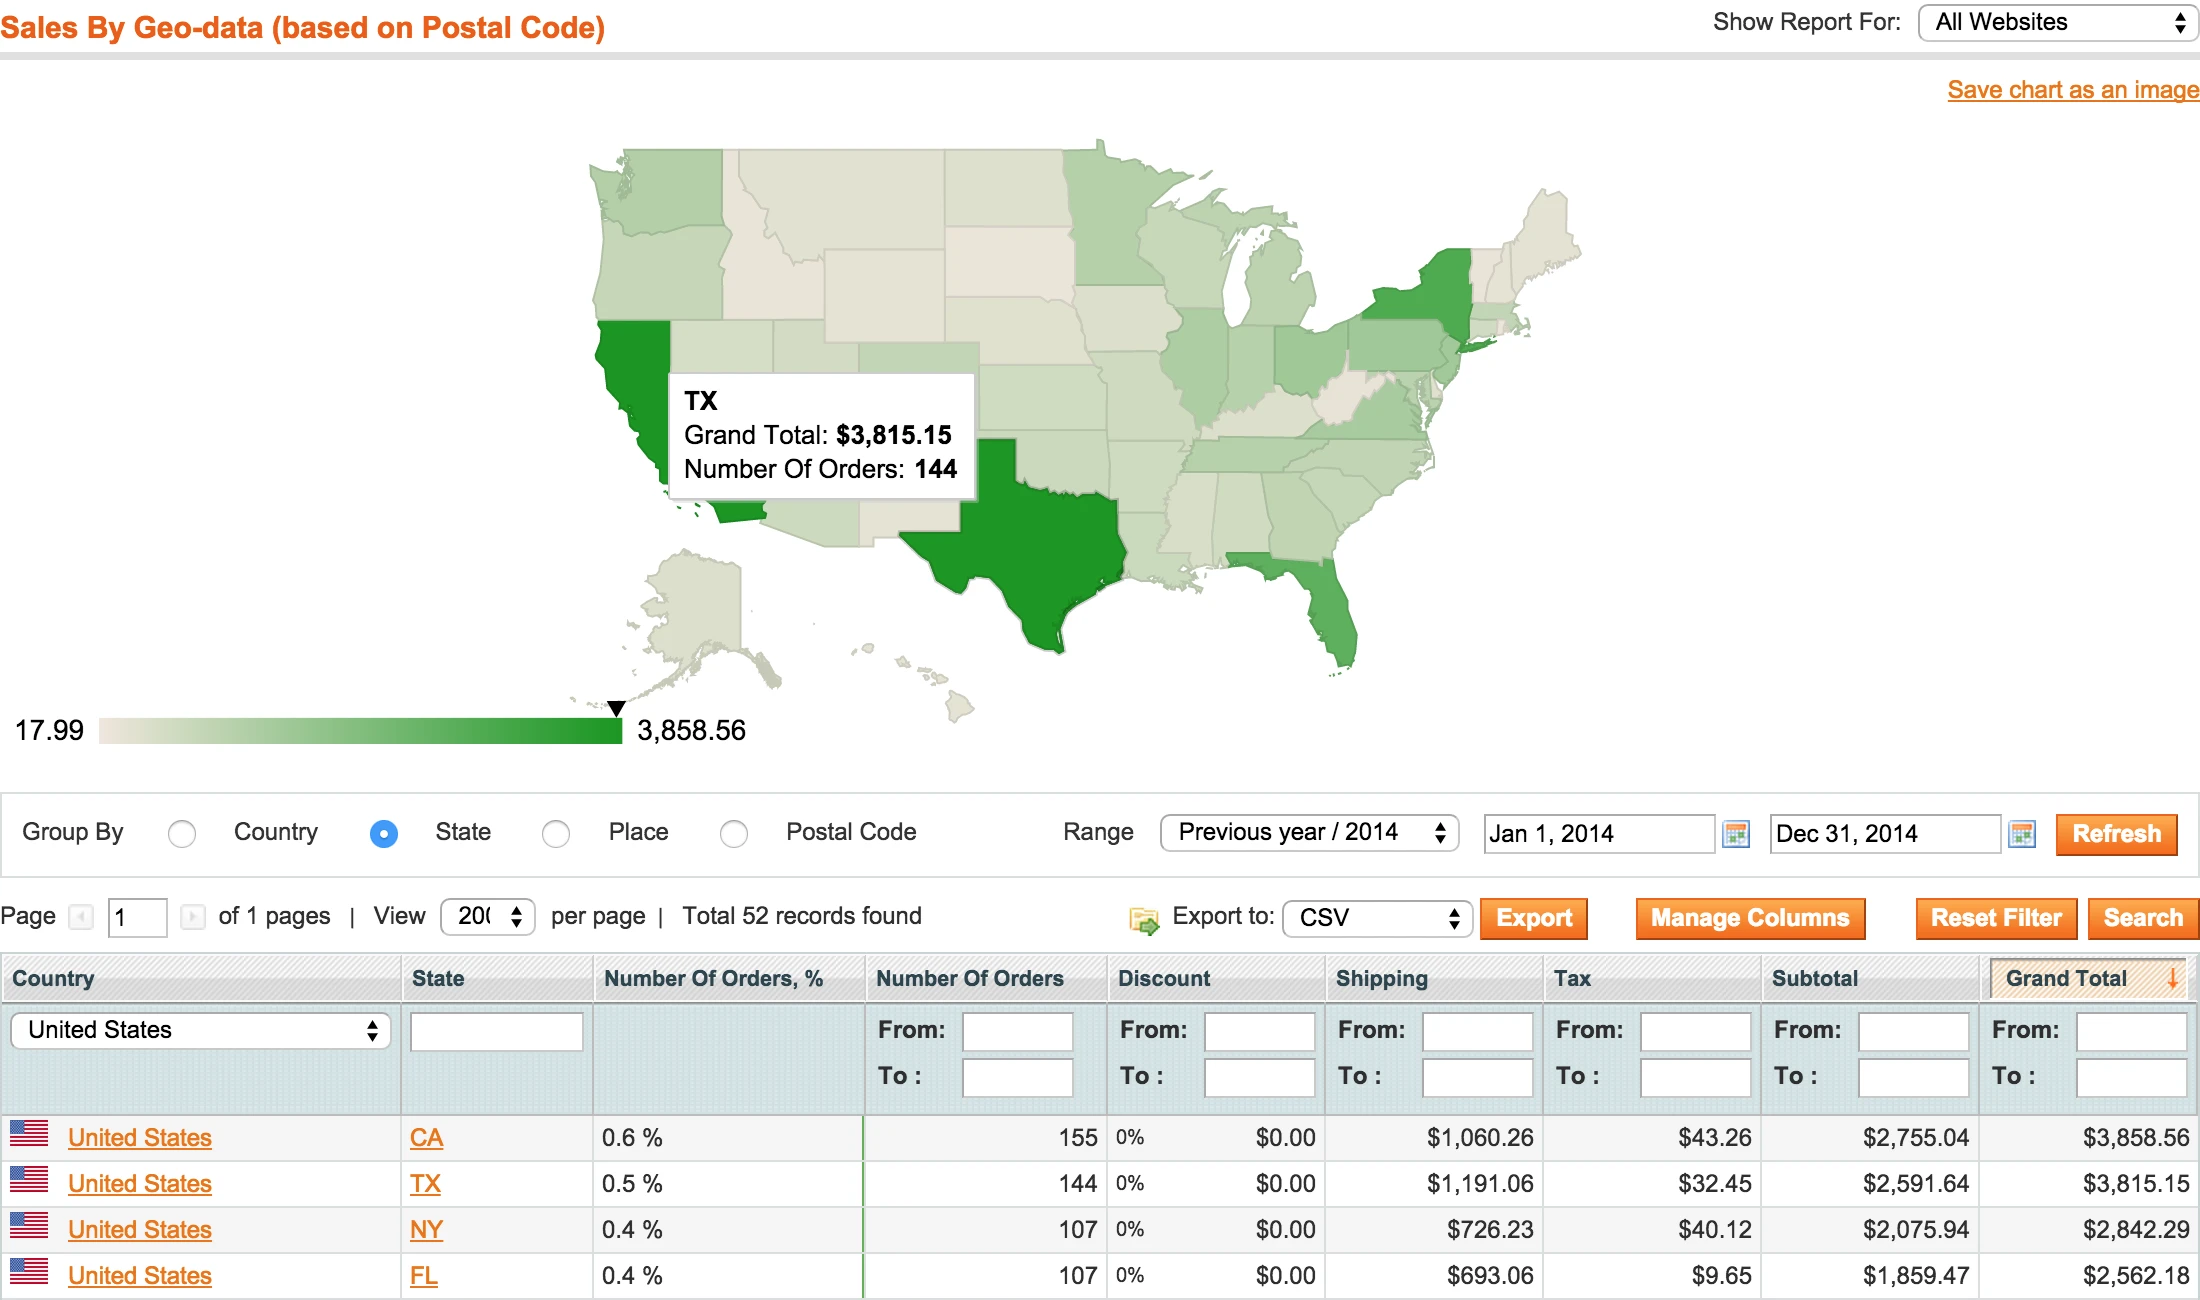Open the end date calendar picker icon
Screen dimensions: 2200x1300
coord(2022,834)
